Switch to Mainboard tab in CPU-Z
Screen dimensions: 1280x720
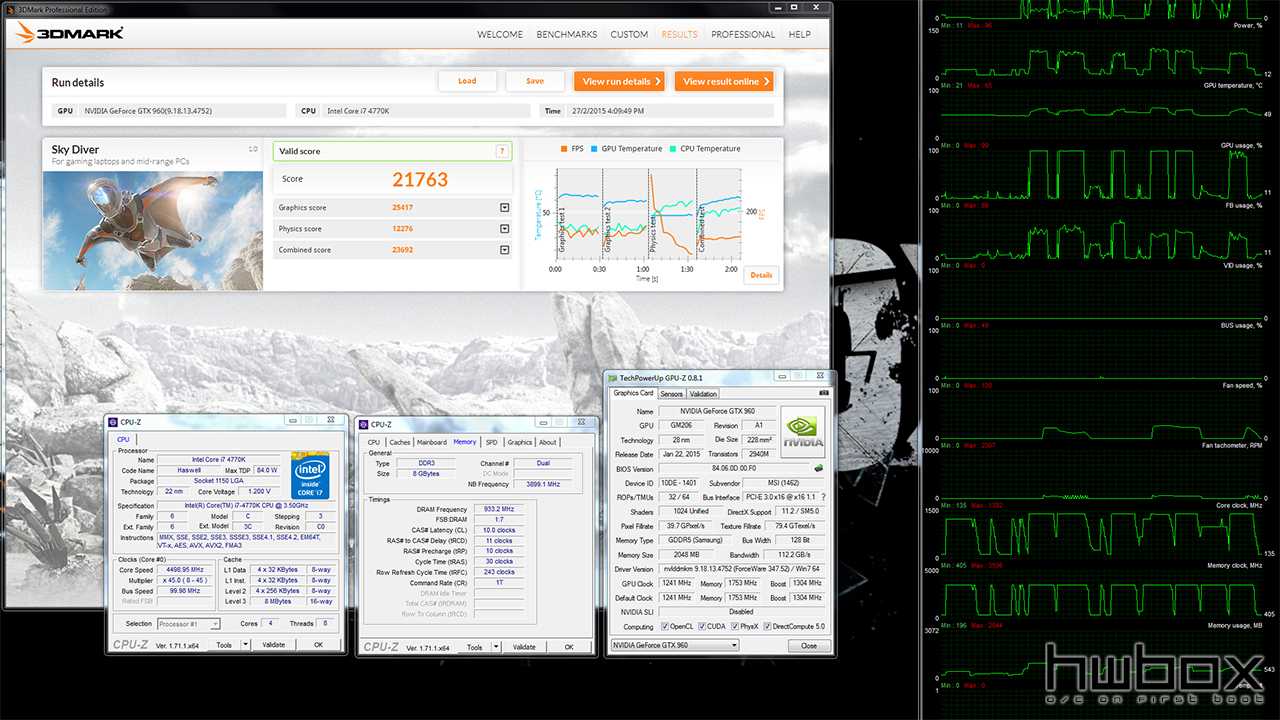(x=432, y=442)
